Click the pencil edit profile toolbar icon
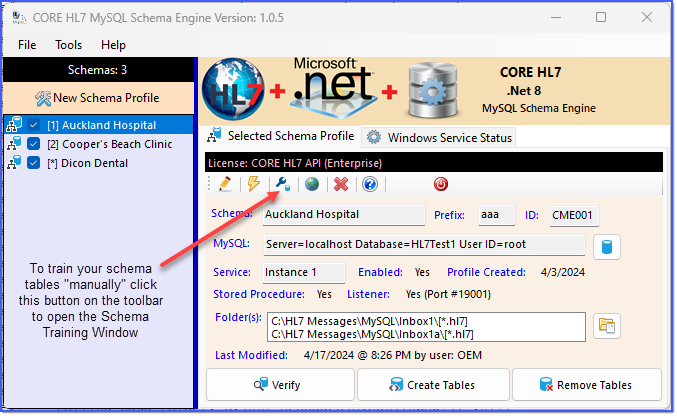The image size is (677, 416). [x=225, y=184]
